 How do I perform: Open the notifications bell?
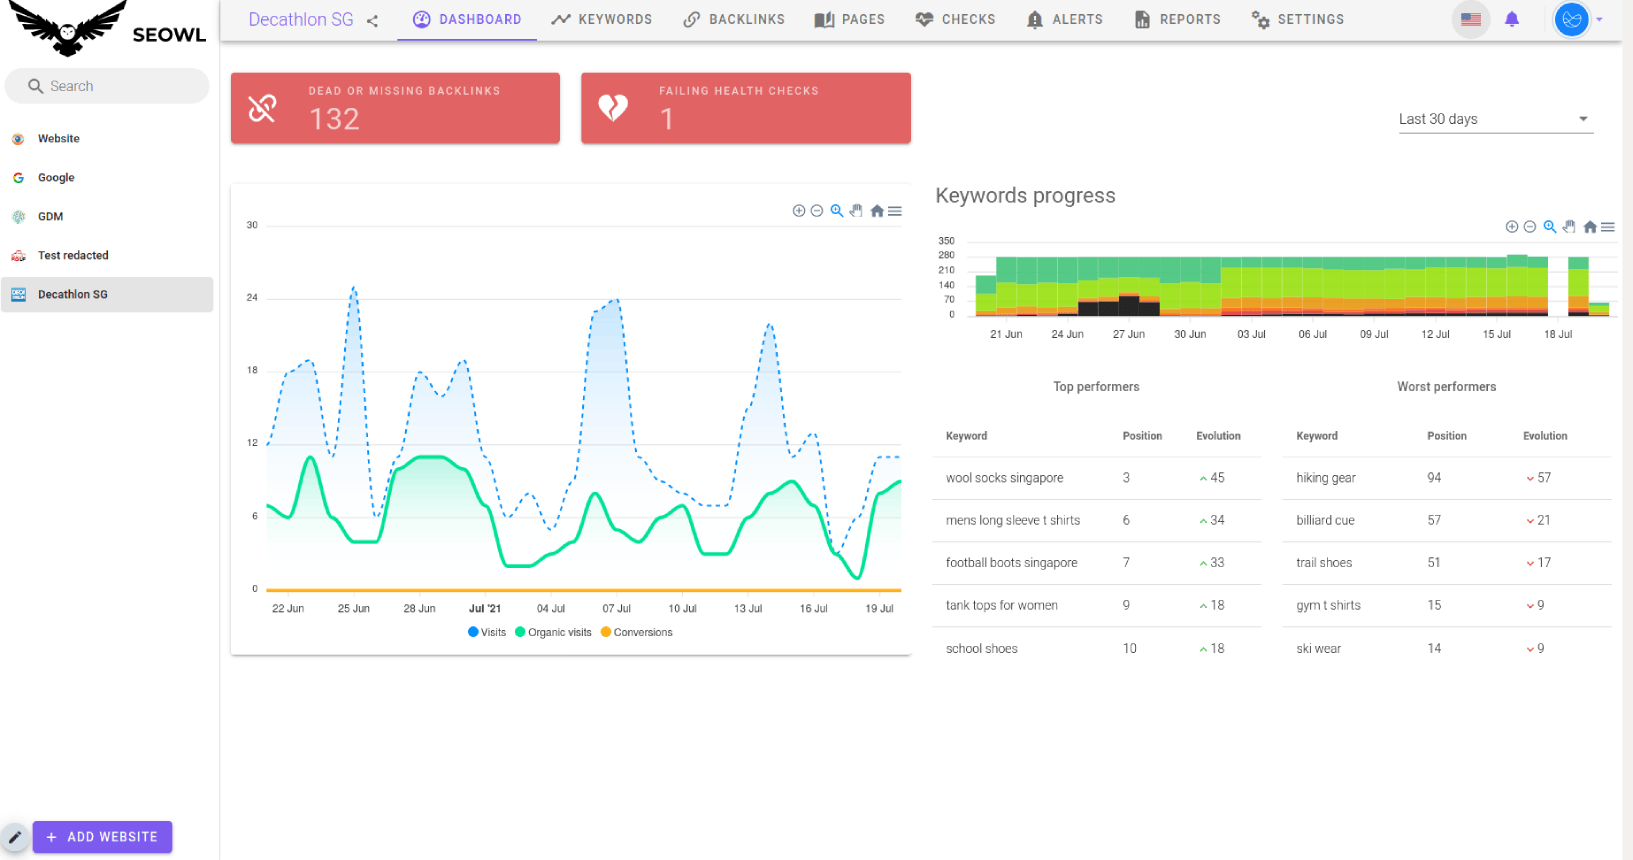coord(1512,19)
